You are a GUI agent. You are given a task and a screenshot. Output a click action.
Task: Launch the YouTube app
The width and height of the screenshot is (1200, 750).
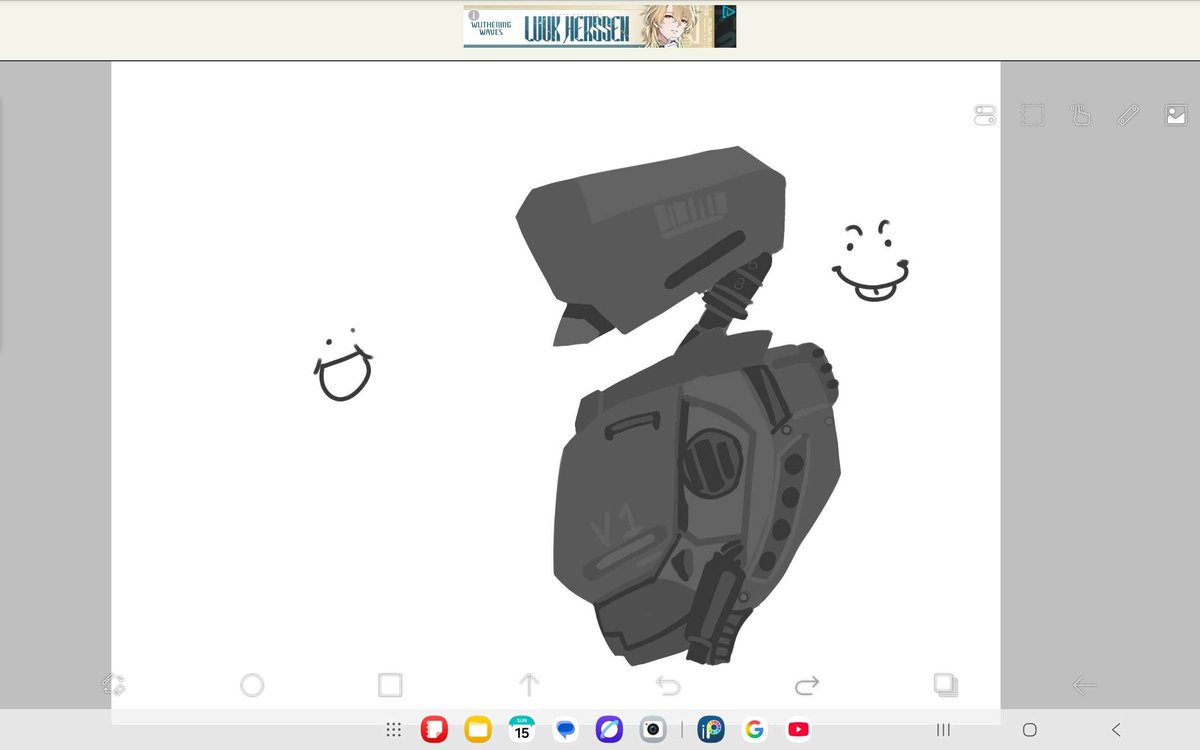click(798, 730)
